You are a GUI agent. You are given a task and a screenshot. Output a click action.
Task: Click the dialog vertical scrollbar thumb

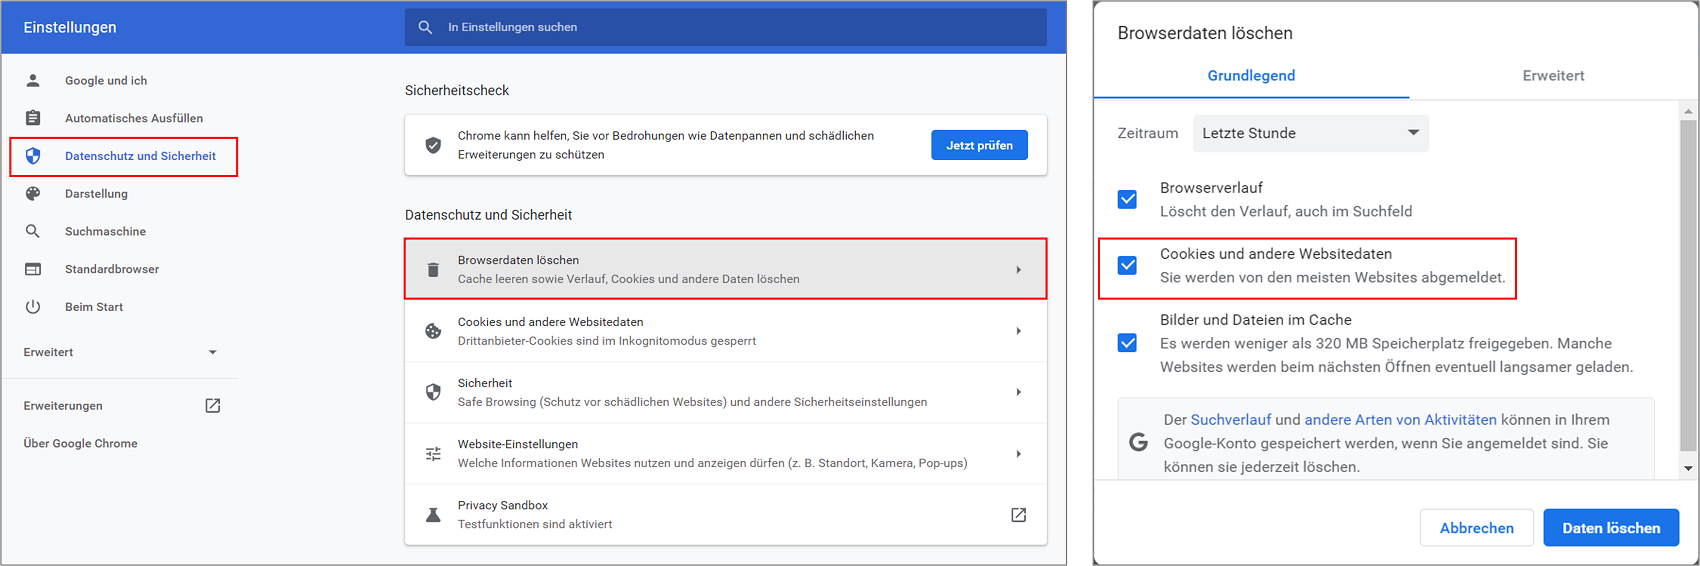tap(1688, 285)
